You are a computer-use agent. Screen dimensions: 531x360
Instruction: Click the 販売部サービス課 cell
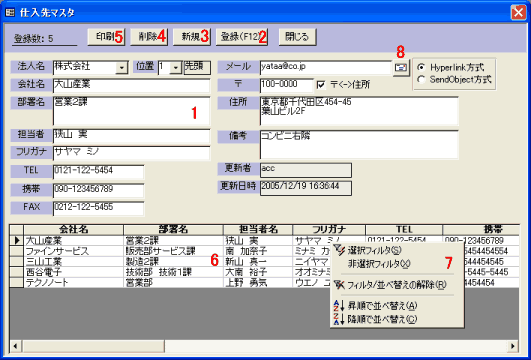[x=173, y=251]
